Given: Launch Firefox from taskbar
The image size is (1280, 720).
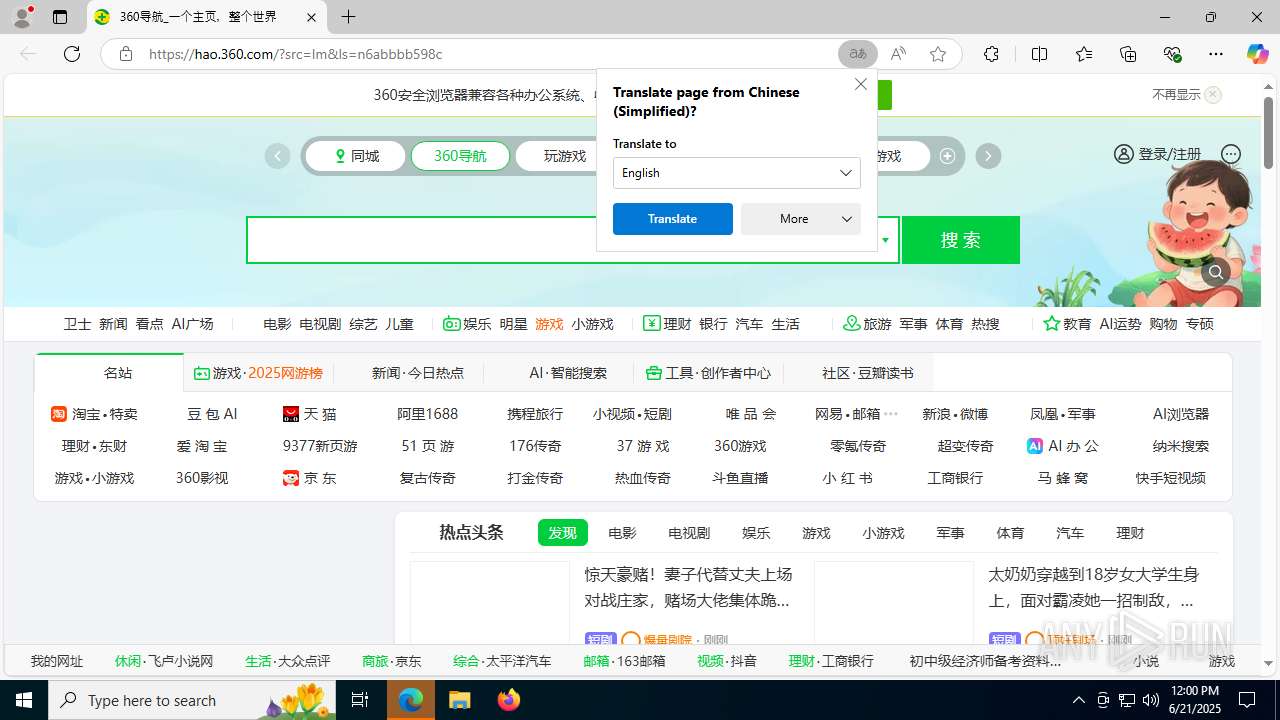Looking at the screenshot, I should pyautogui.click(x=509, y=700).
